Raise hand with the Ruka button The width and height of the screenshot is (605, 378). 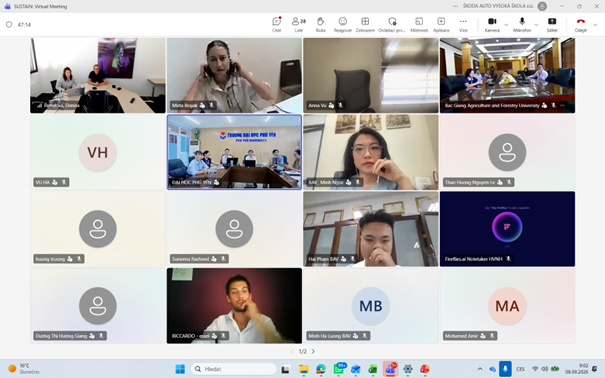(x=321, y=24)
